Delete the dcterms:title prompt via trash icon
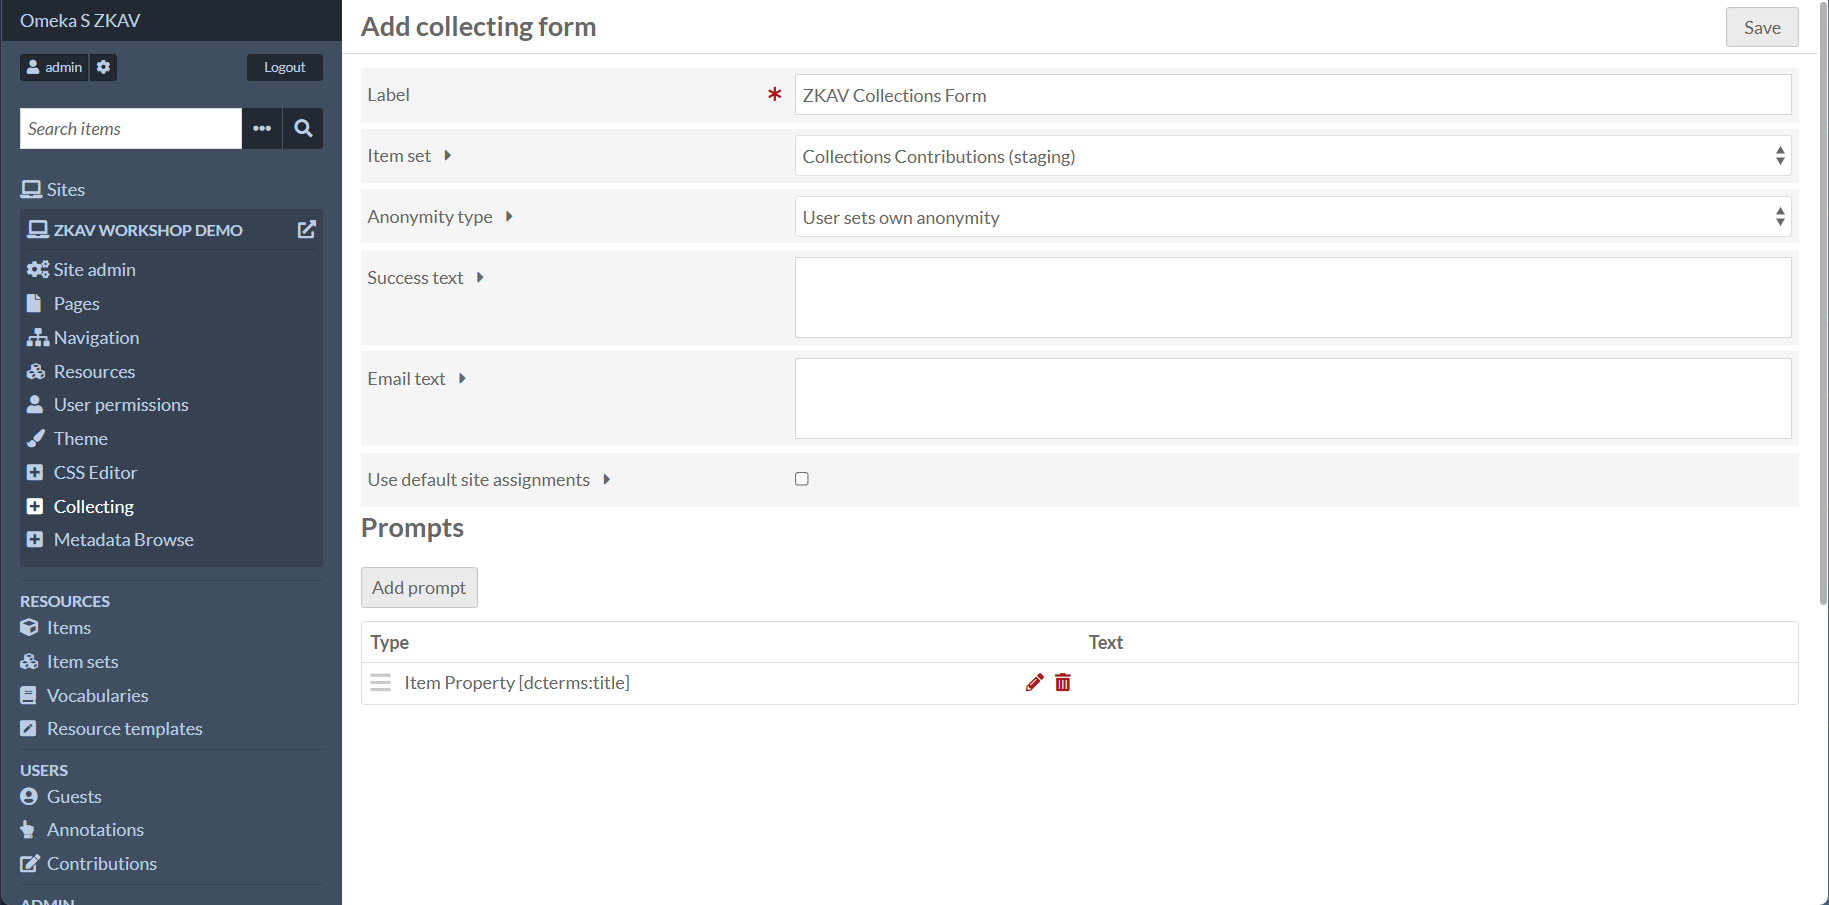The image size is (1829, 905). [x=1063, y=683]
